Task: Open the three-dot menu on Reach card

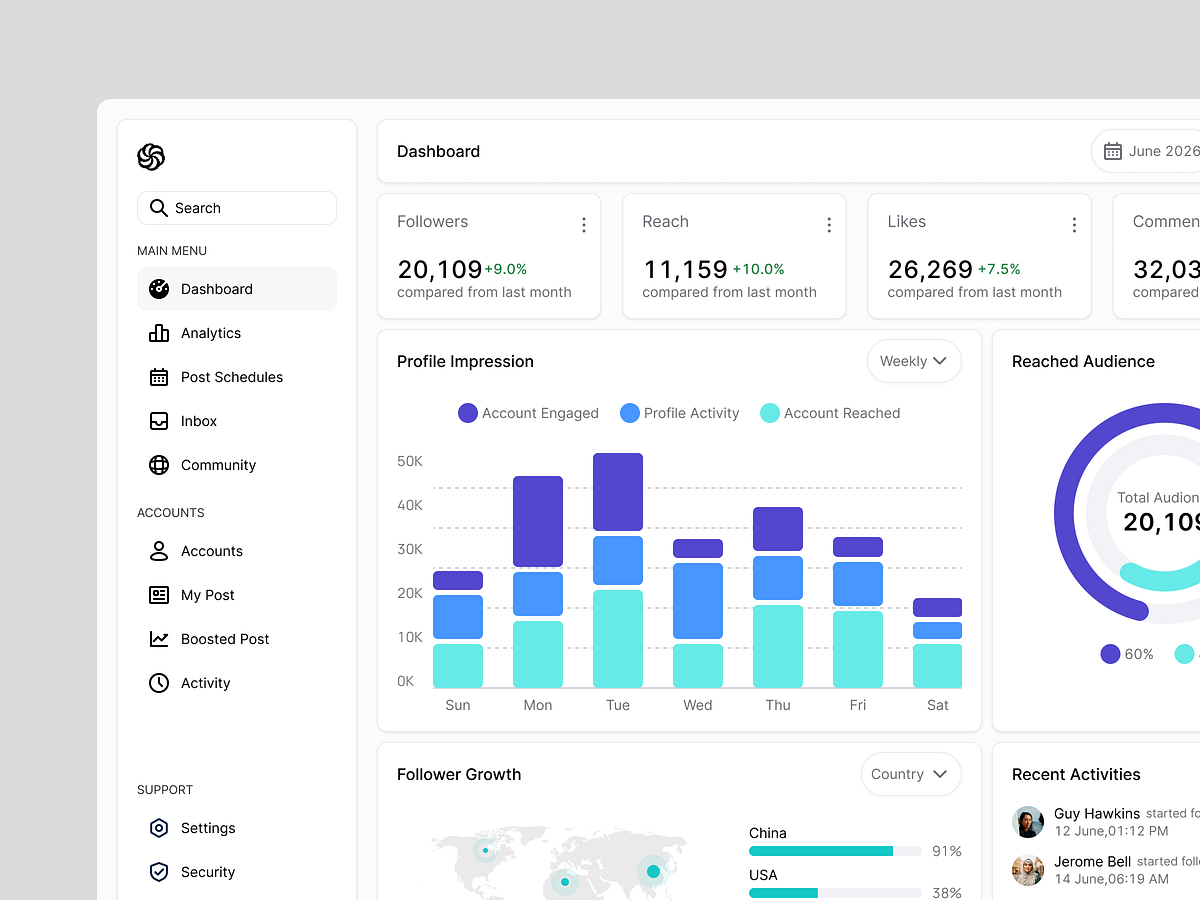Action: tap(829, 225)
